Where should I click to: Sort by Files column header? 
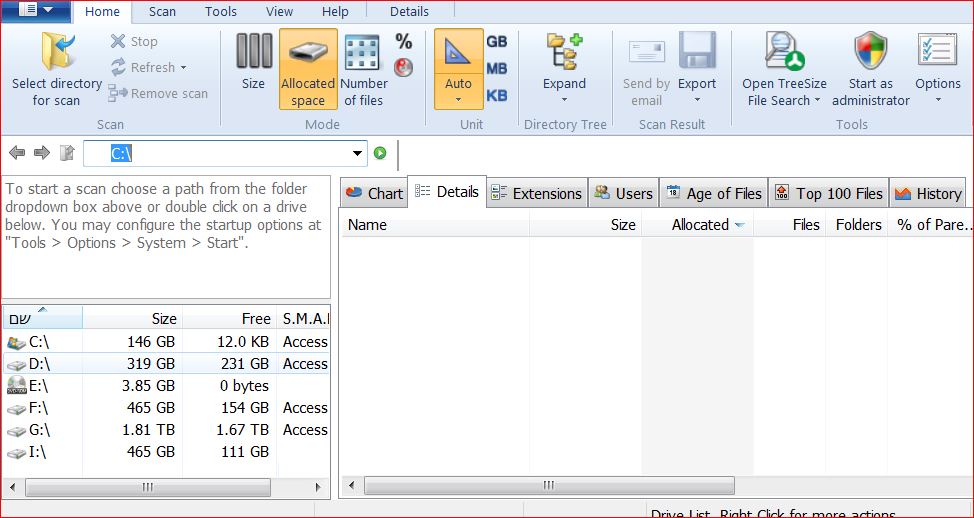790,225
